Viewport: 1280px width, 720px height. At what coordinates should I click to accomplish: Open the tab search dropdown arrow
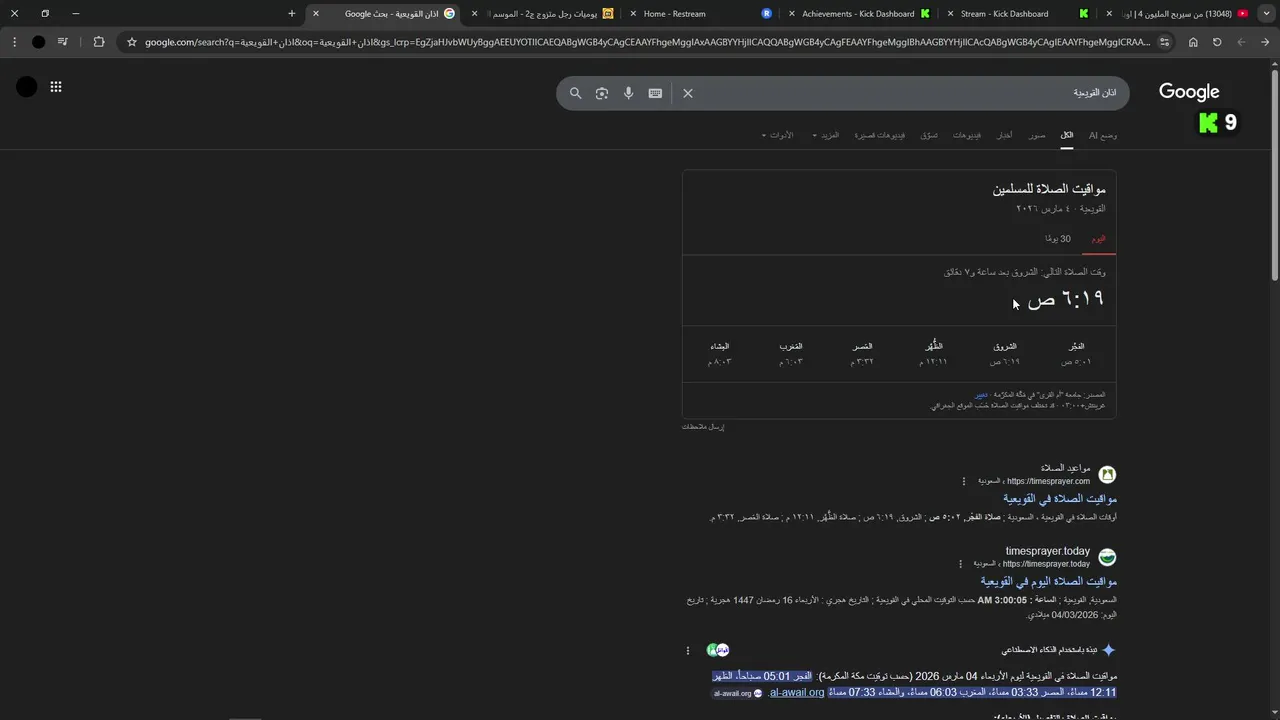coord(1267,14)
